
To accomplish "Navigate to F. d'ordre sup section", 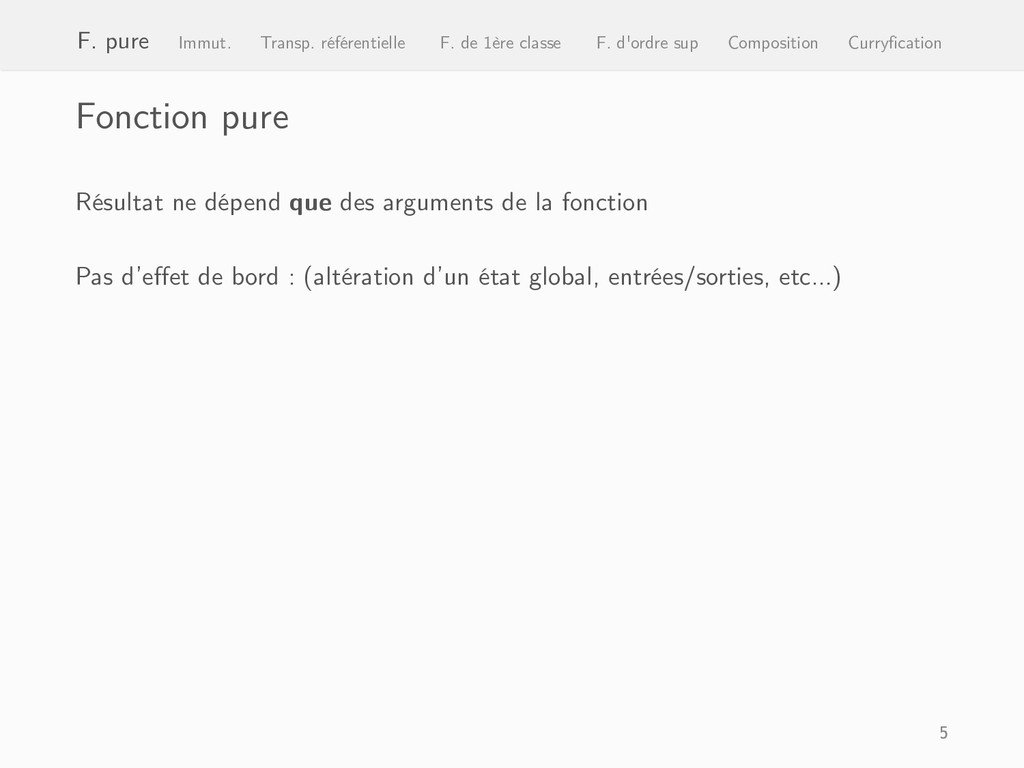I will coord(647,43).
